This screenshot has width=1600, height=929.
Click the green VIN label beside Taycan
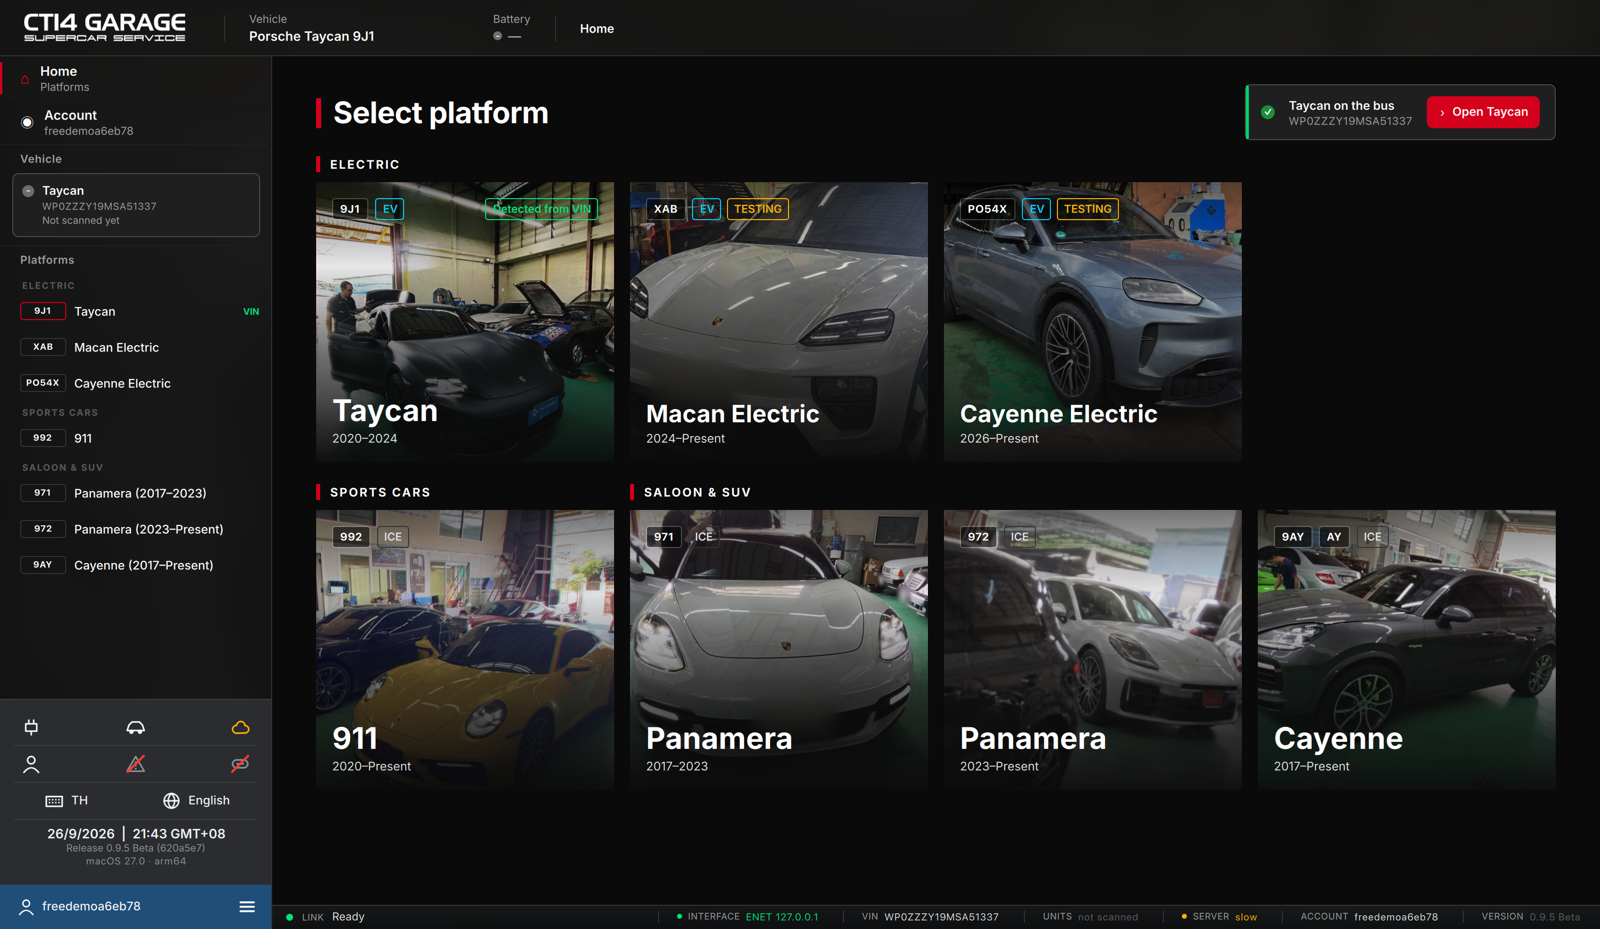(x=251, y=312)
